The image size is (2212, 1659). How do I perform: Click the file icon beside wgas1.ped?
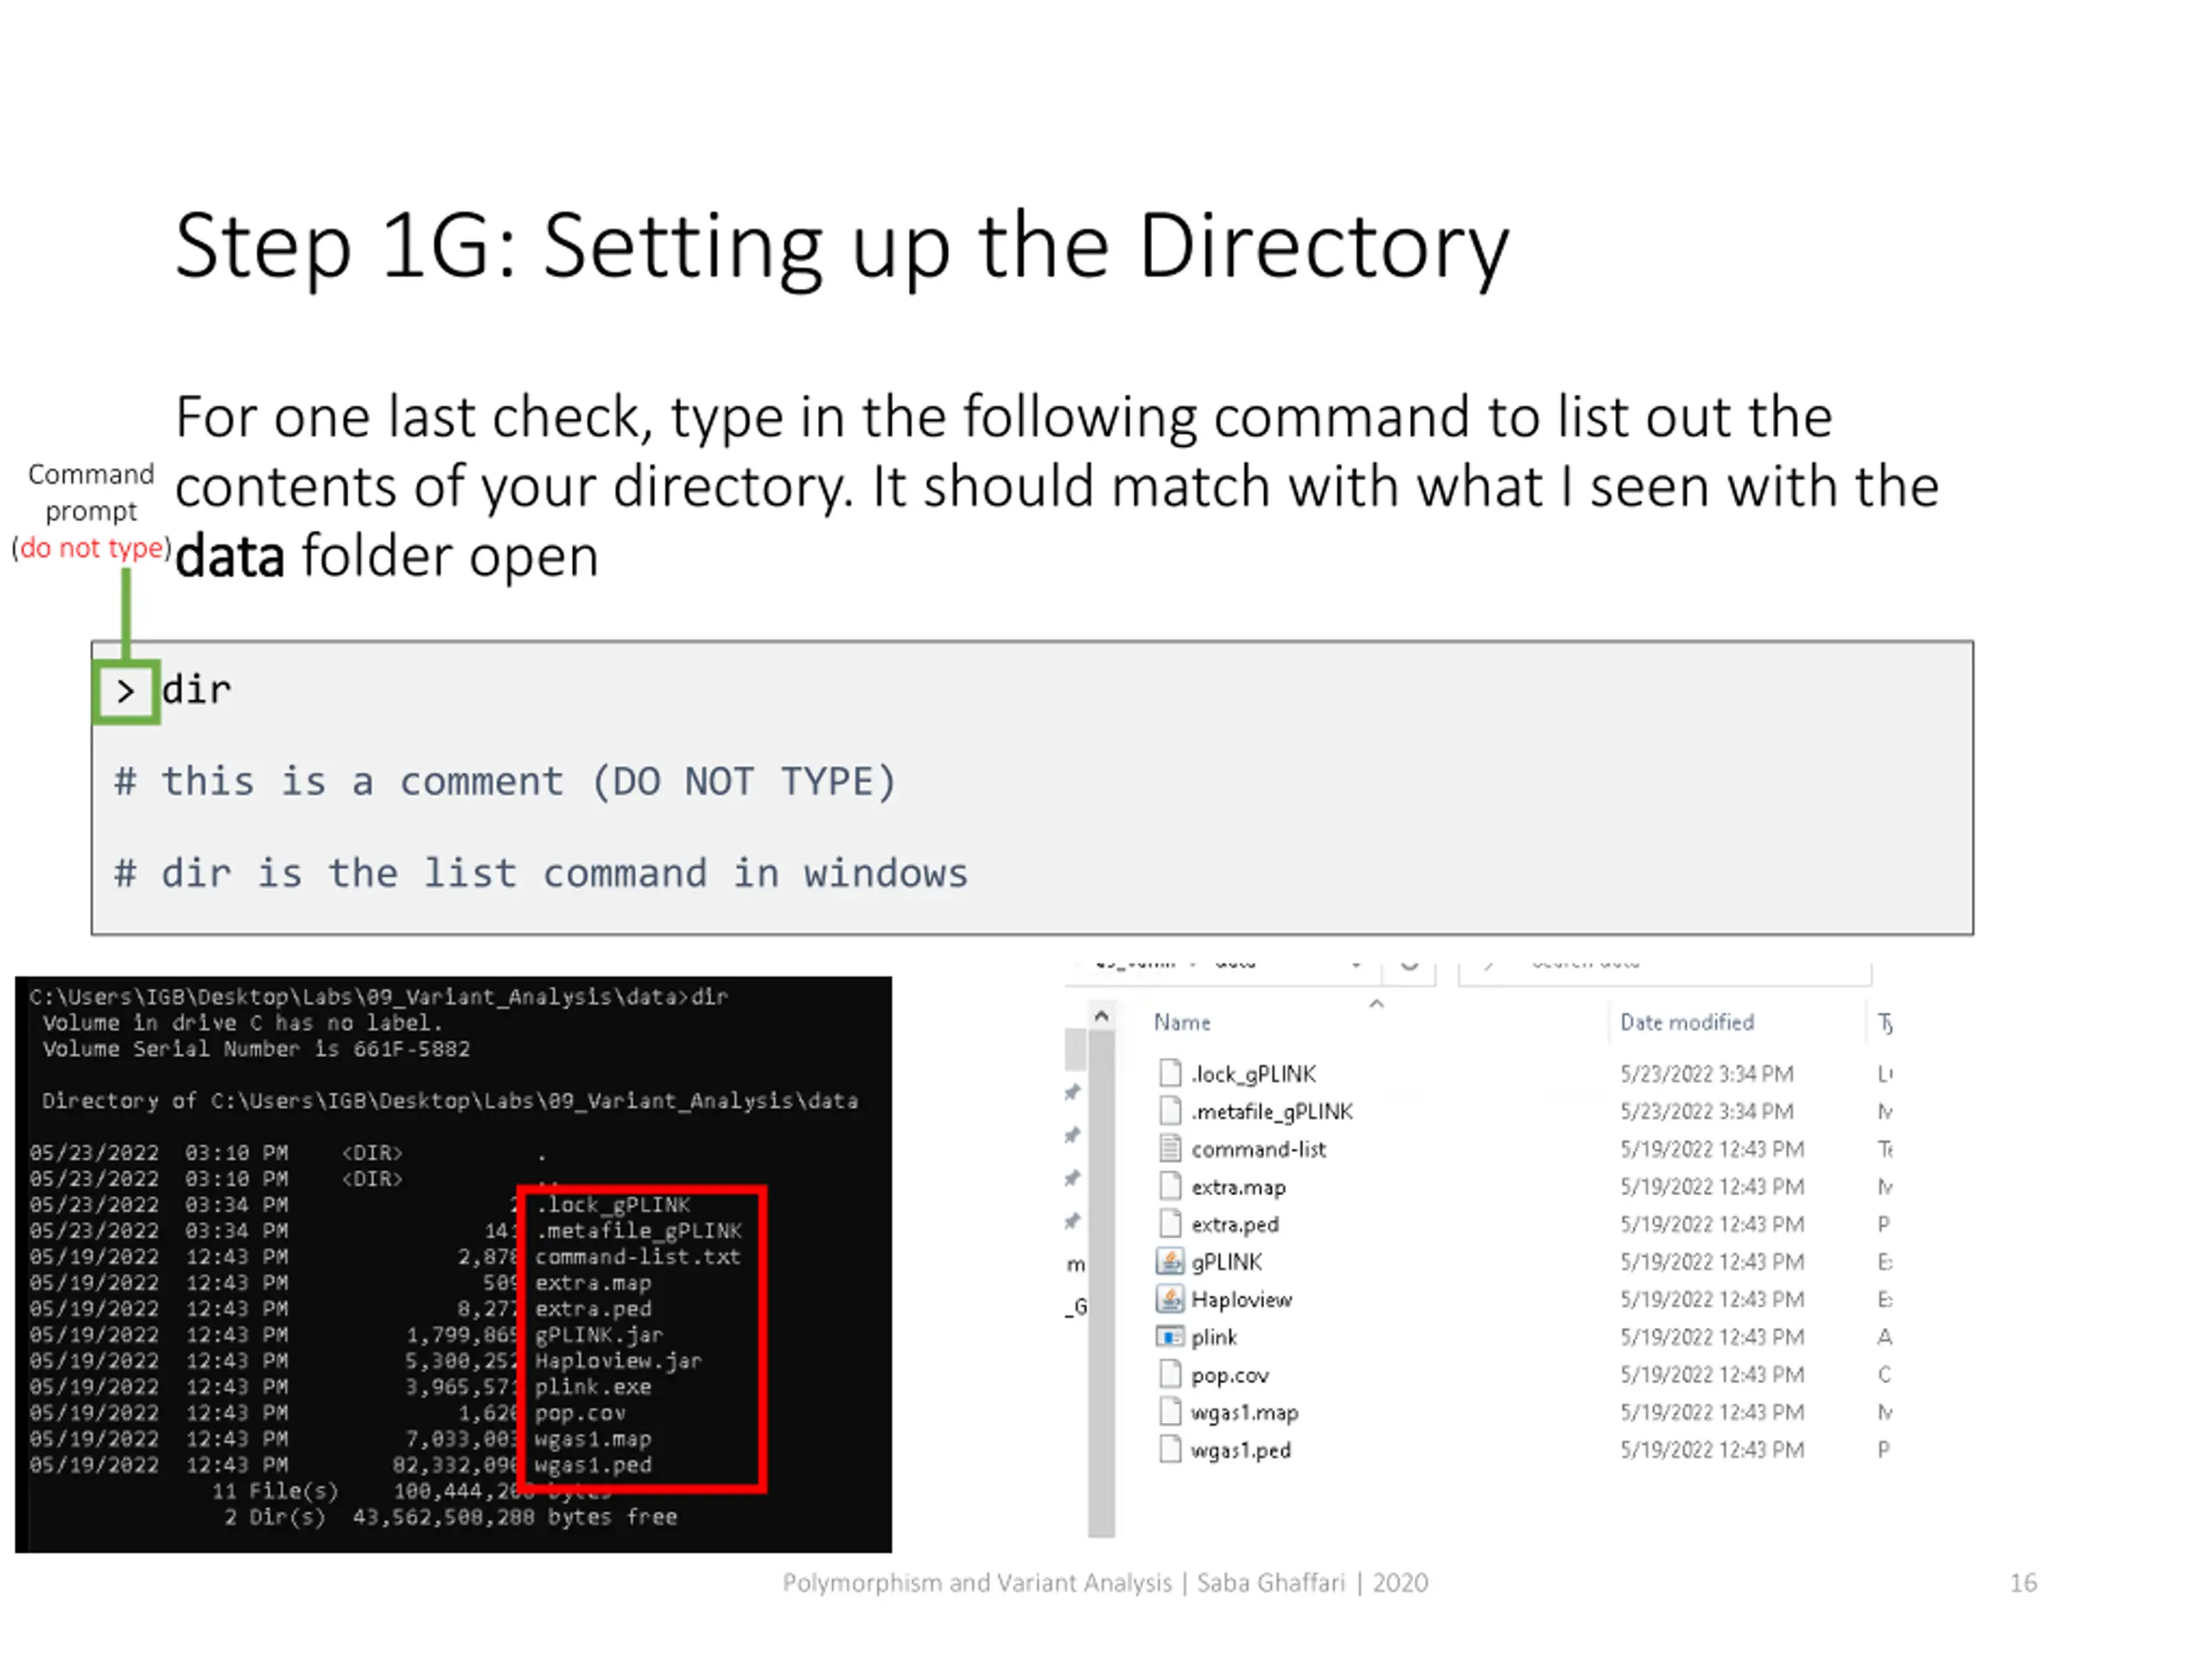(1169, 1449)
